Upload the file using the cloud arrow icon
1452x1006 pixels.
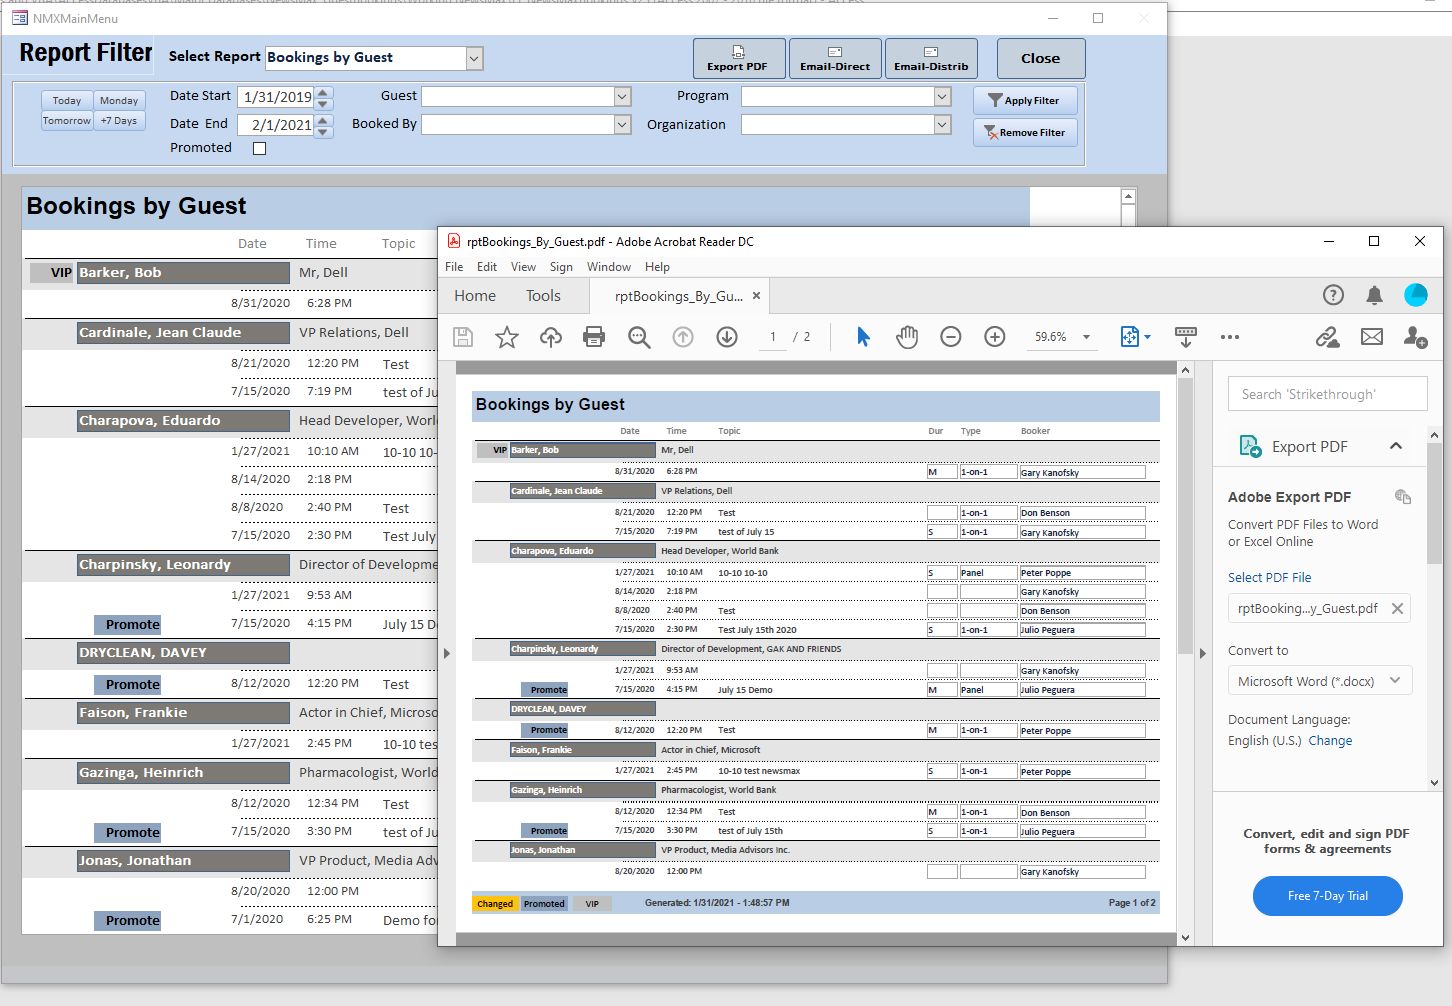(551, 337)
